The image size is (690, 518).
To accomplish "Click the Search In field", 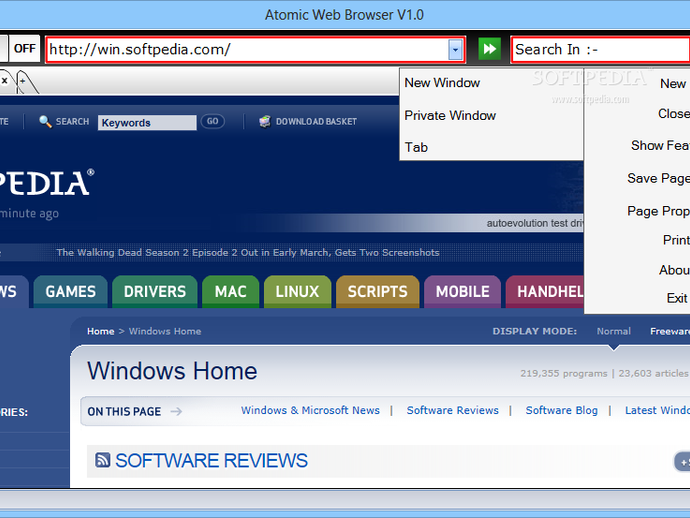I will (x=600, y=49).
